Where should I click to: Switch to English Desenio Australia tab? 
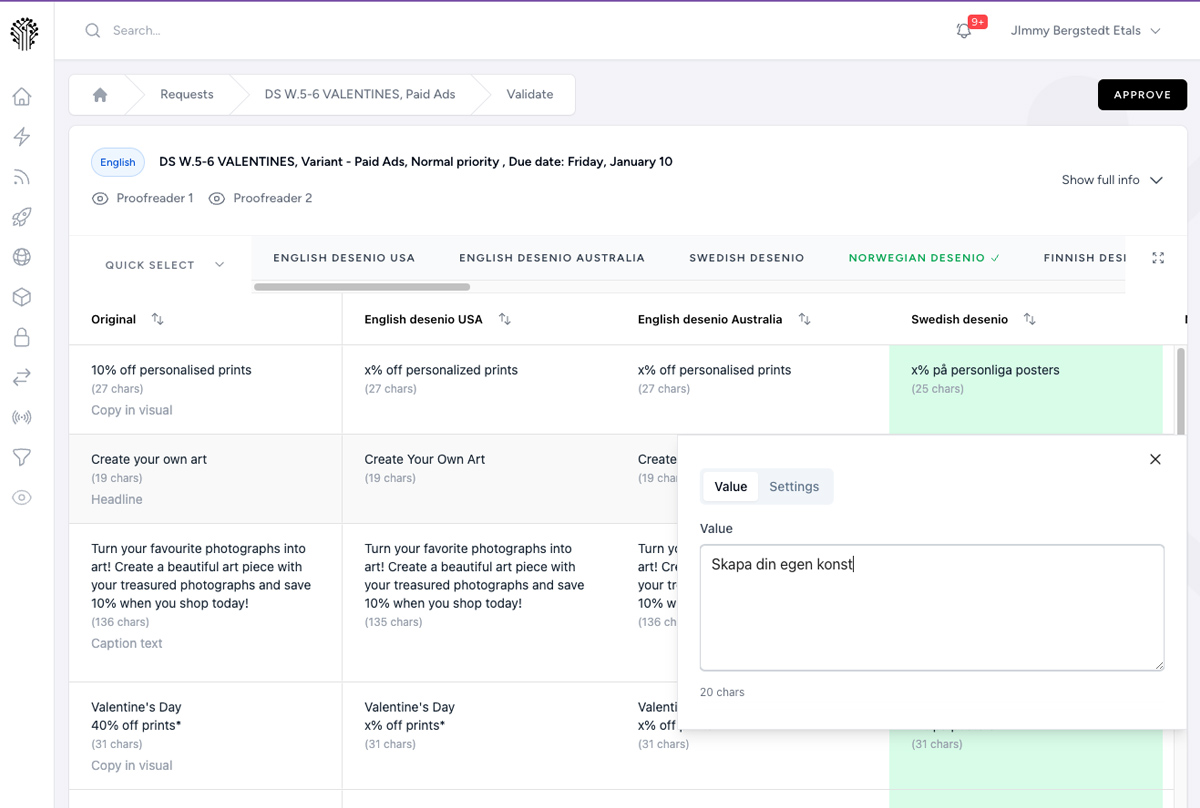pos(552,258)
